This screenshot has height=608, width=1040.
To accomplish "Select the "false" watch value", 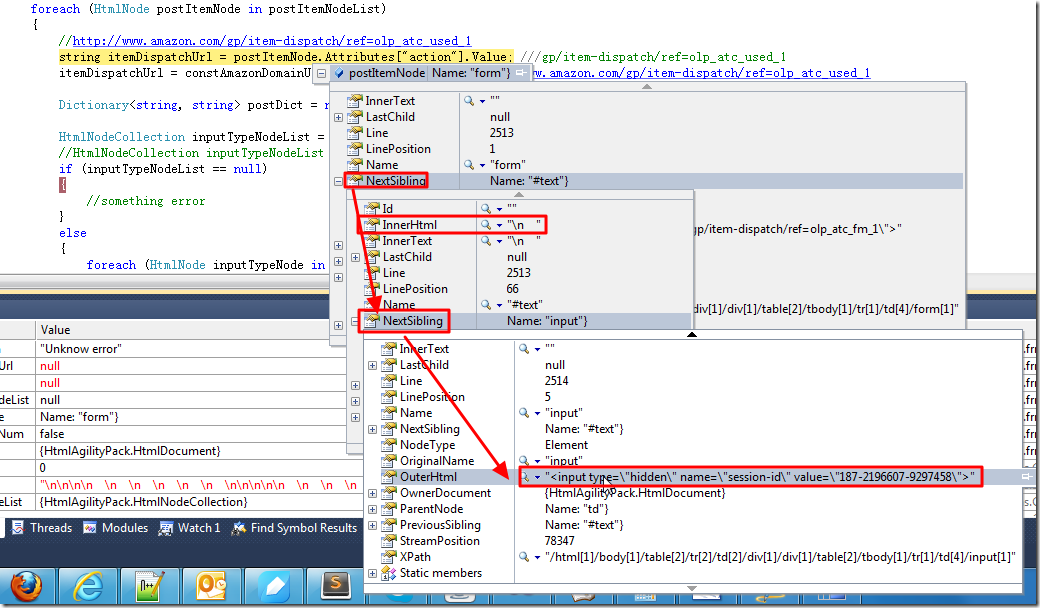I will (52, 434).
